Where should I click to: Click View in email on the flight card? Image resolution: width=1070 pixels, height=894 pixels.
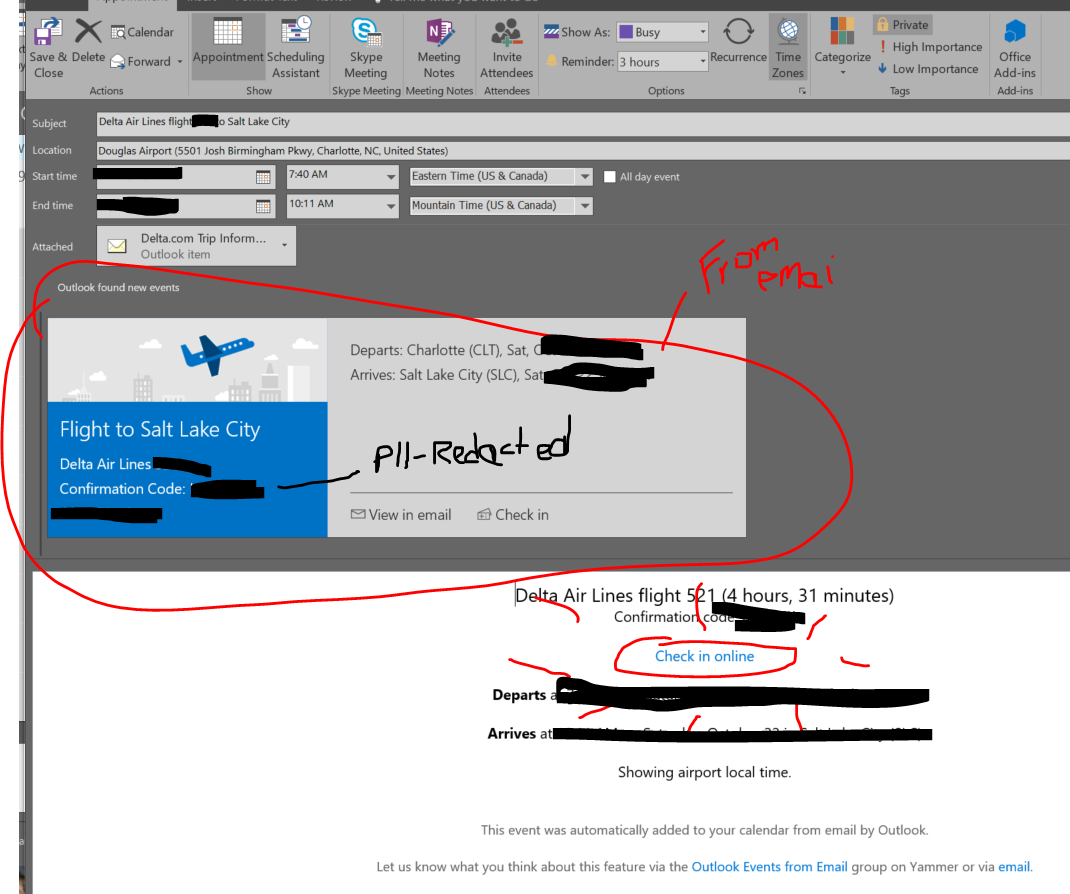[x=401, y=515]
